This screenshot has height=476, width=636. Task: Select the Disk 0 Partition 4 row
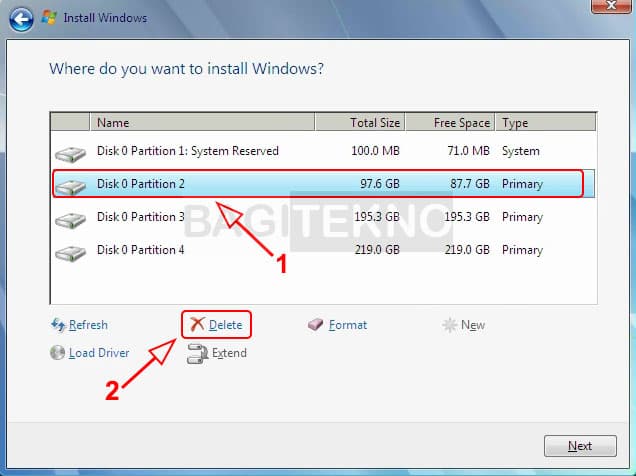[x=323, y=250]
